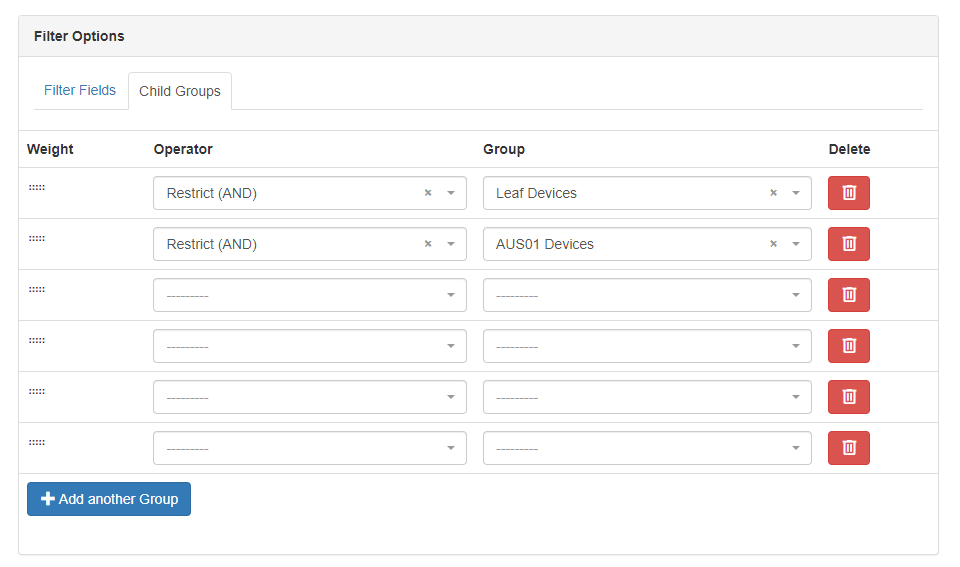Clear operator selection in second row
The height and width of the screenshot is (567, 960).
428,244
